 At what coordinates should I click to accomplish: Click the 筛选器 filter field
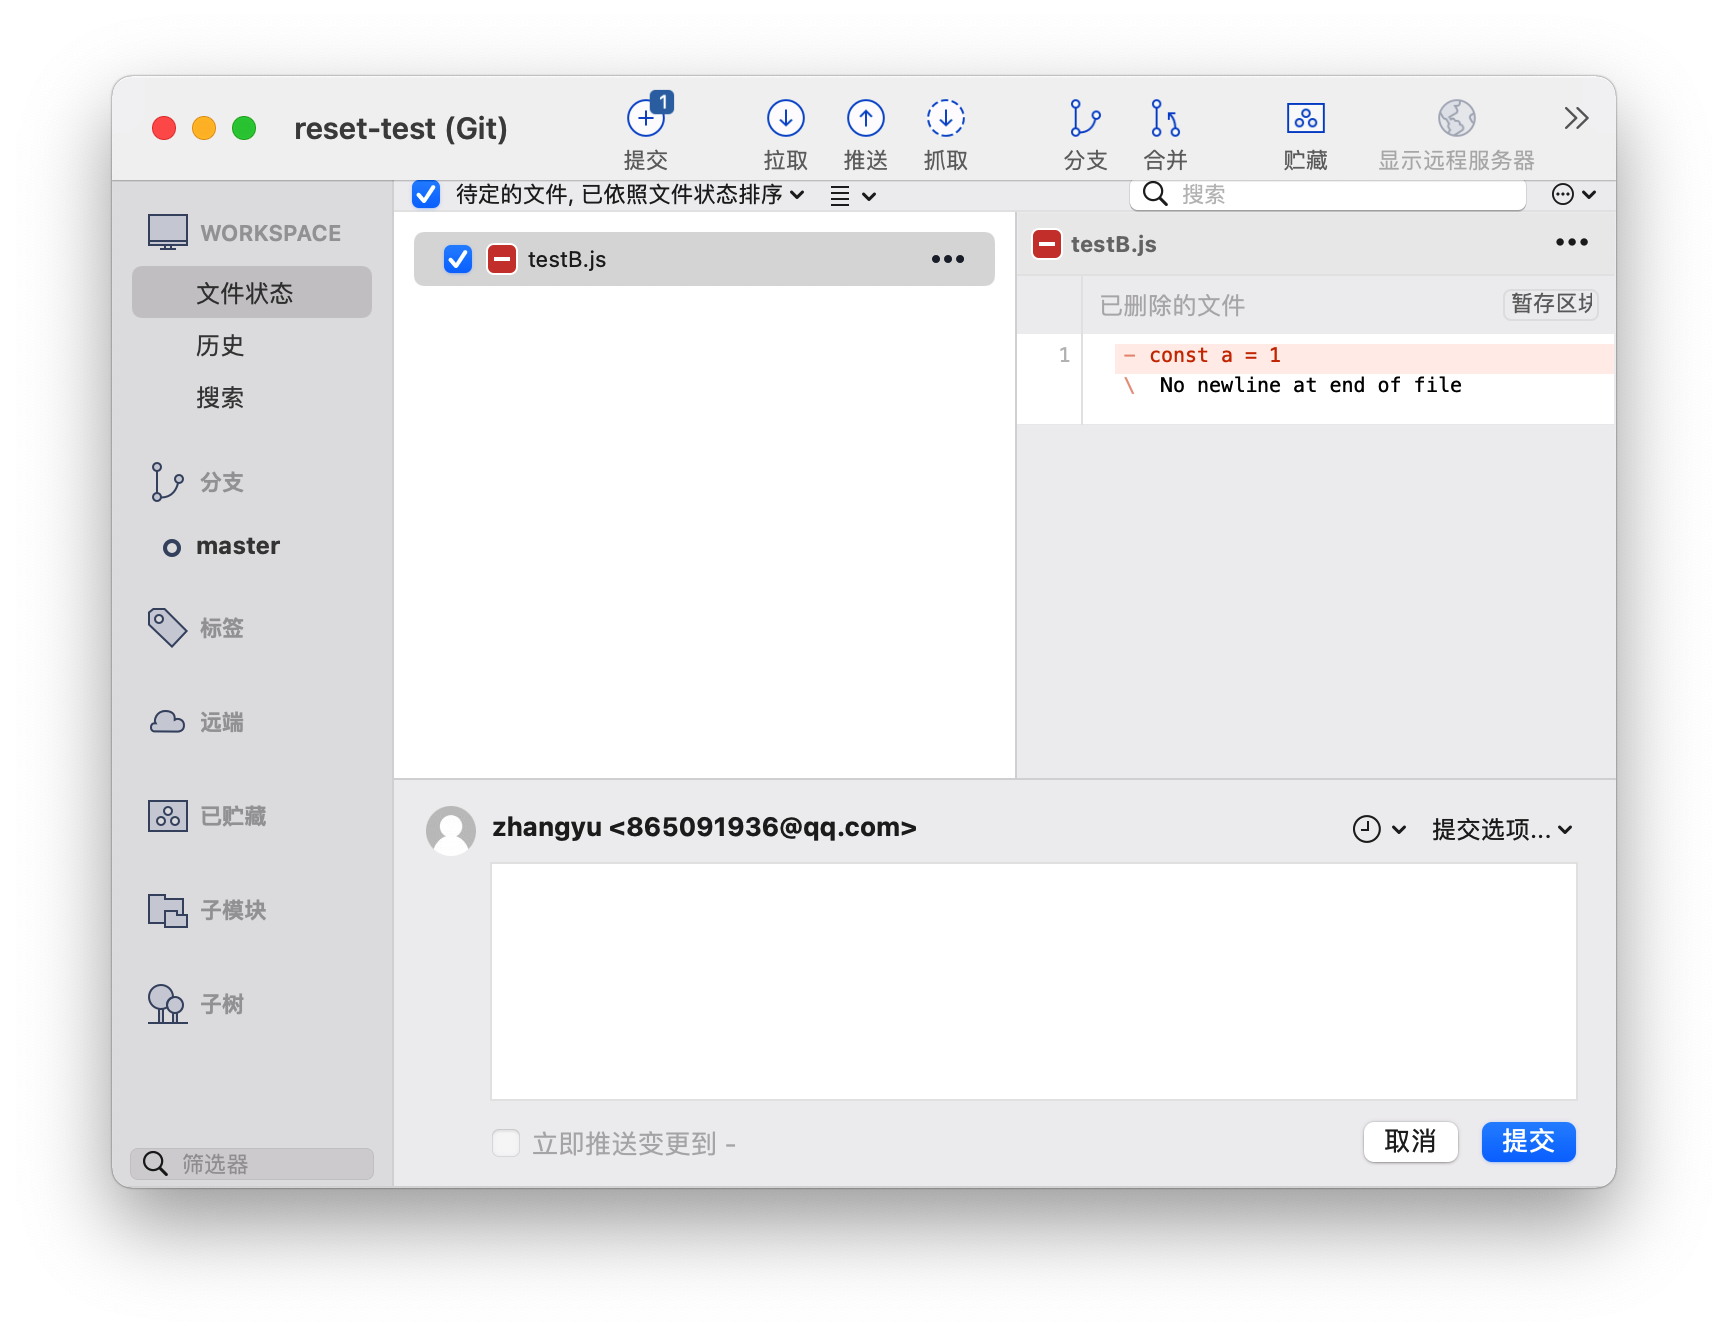click(252, 1164)
